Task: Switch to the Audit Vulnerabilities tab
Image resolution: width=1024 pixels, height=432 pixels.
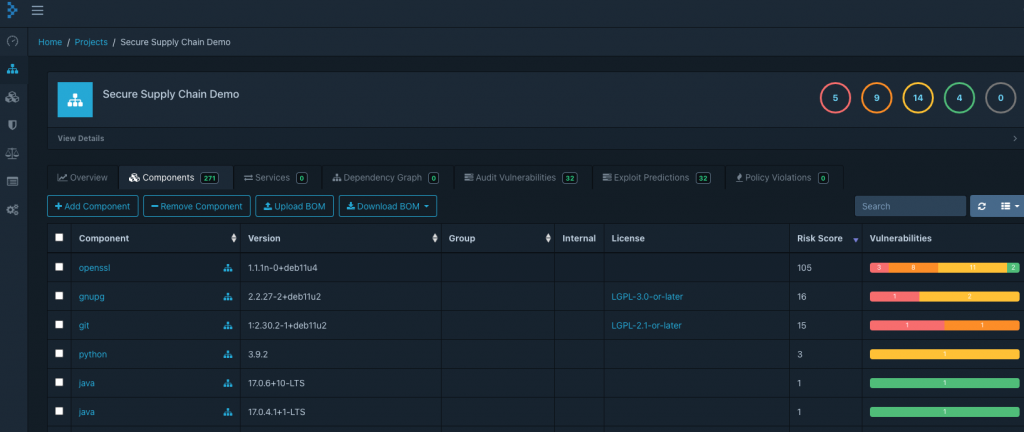Action: (x=522, y=177)
